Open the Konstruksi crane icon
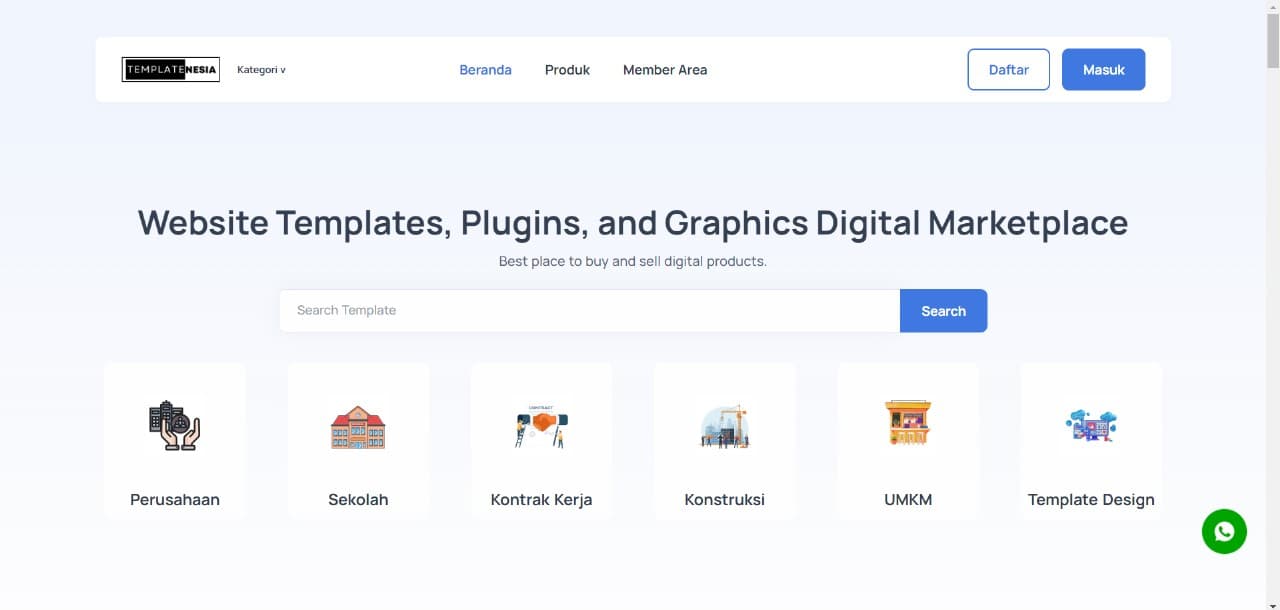This screenshot has height=610, width=1280. [724, 427]
